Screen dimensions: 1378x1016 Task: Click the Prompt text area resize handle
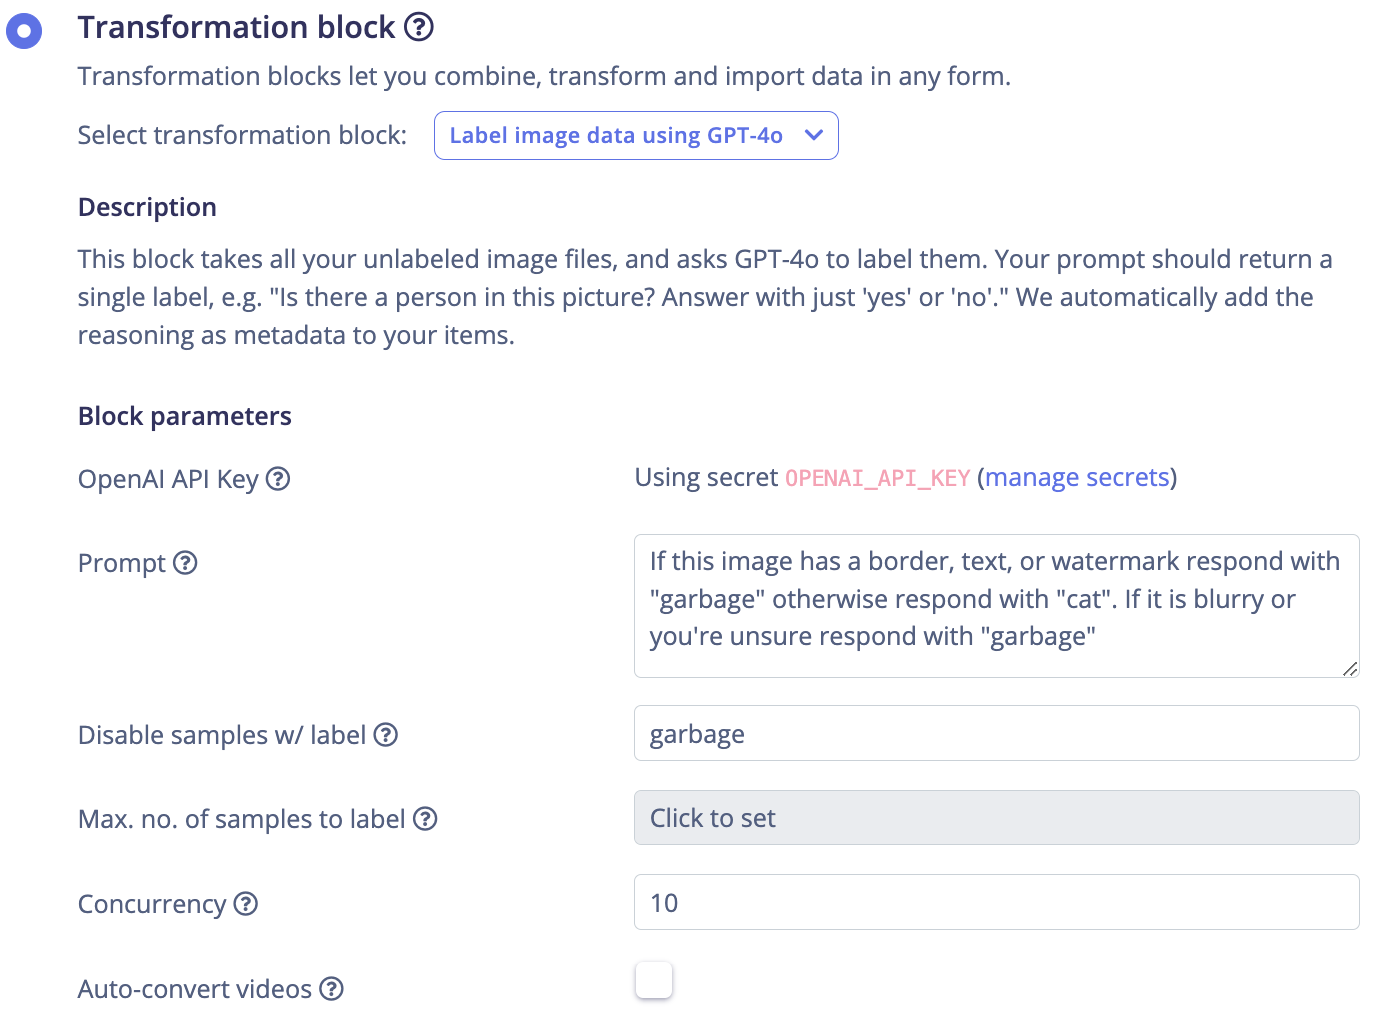pos(1349,668)
